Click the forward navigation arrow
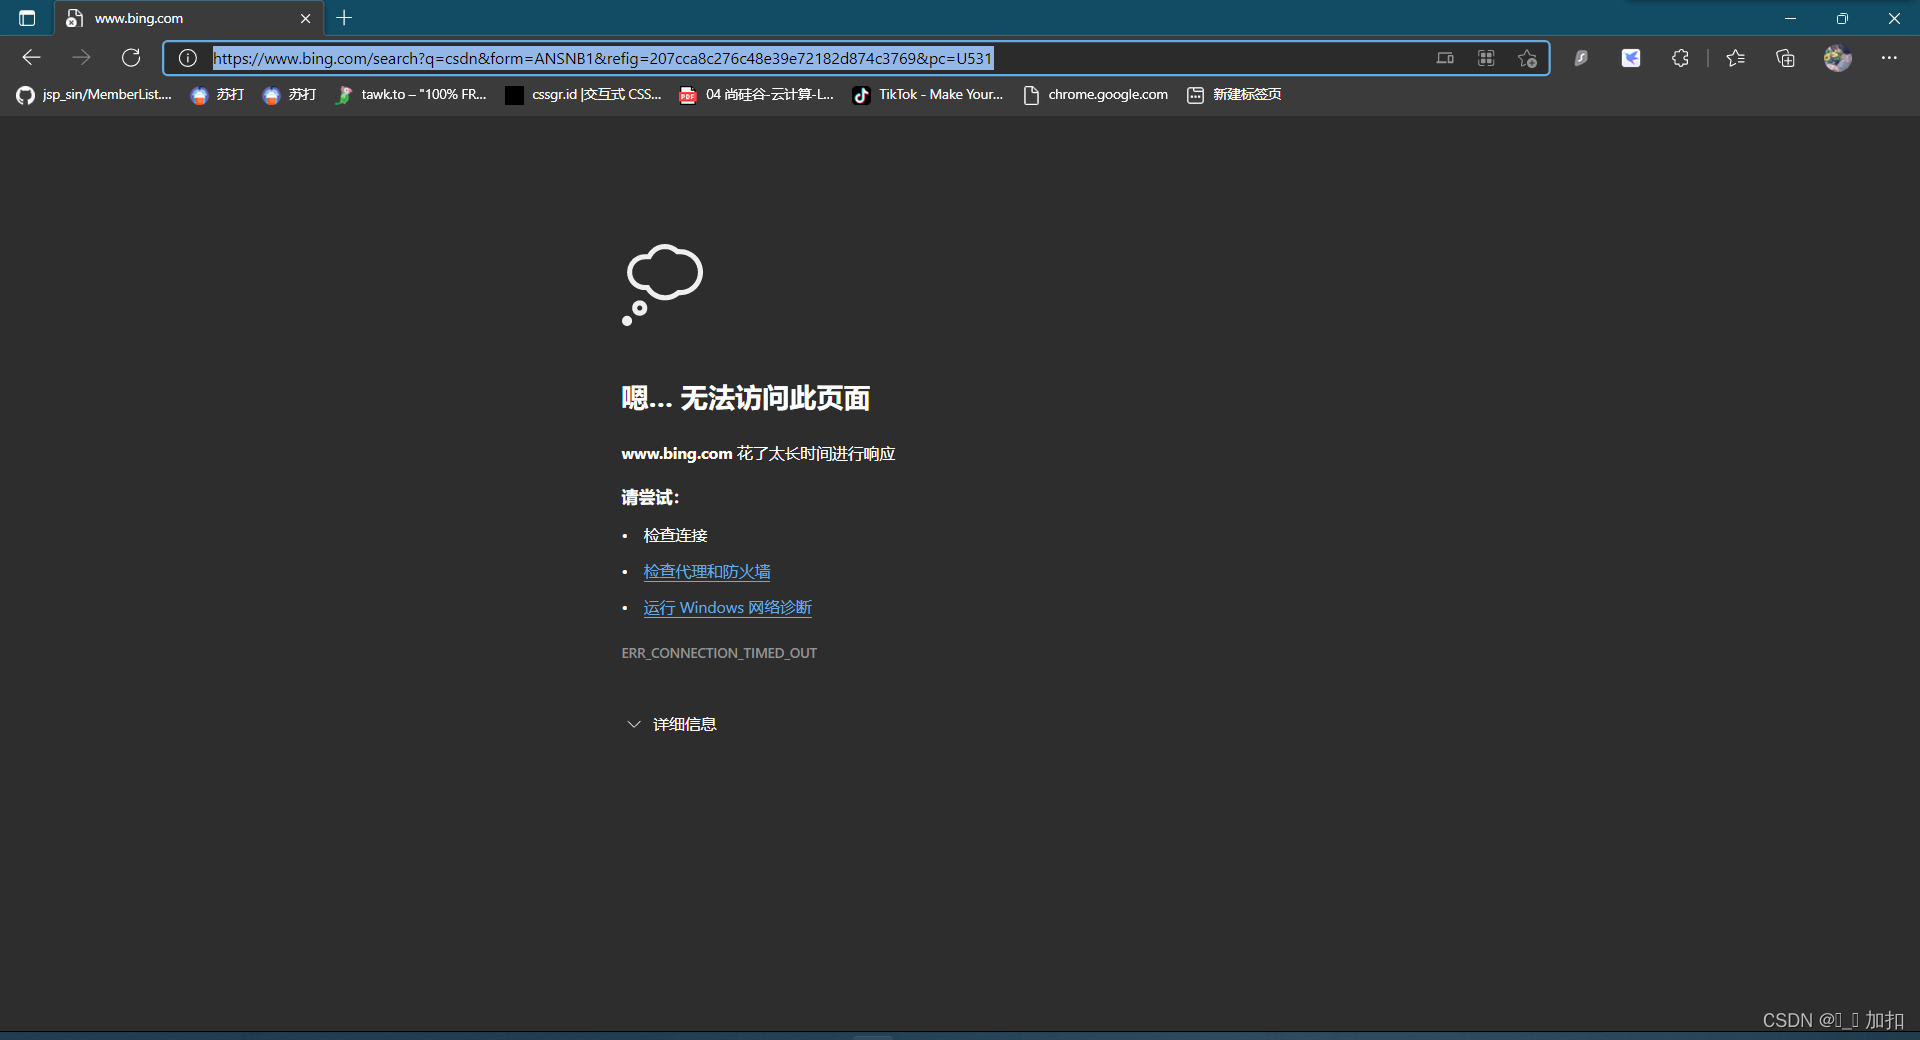 pyautogui.click(x=81, y=58)
